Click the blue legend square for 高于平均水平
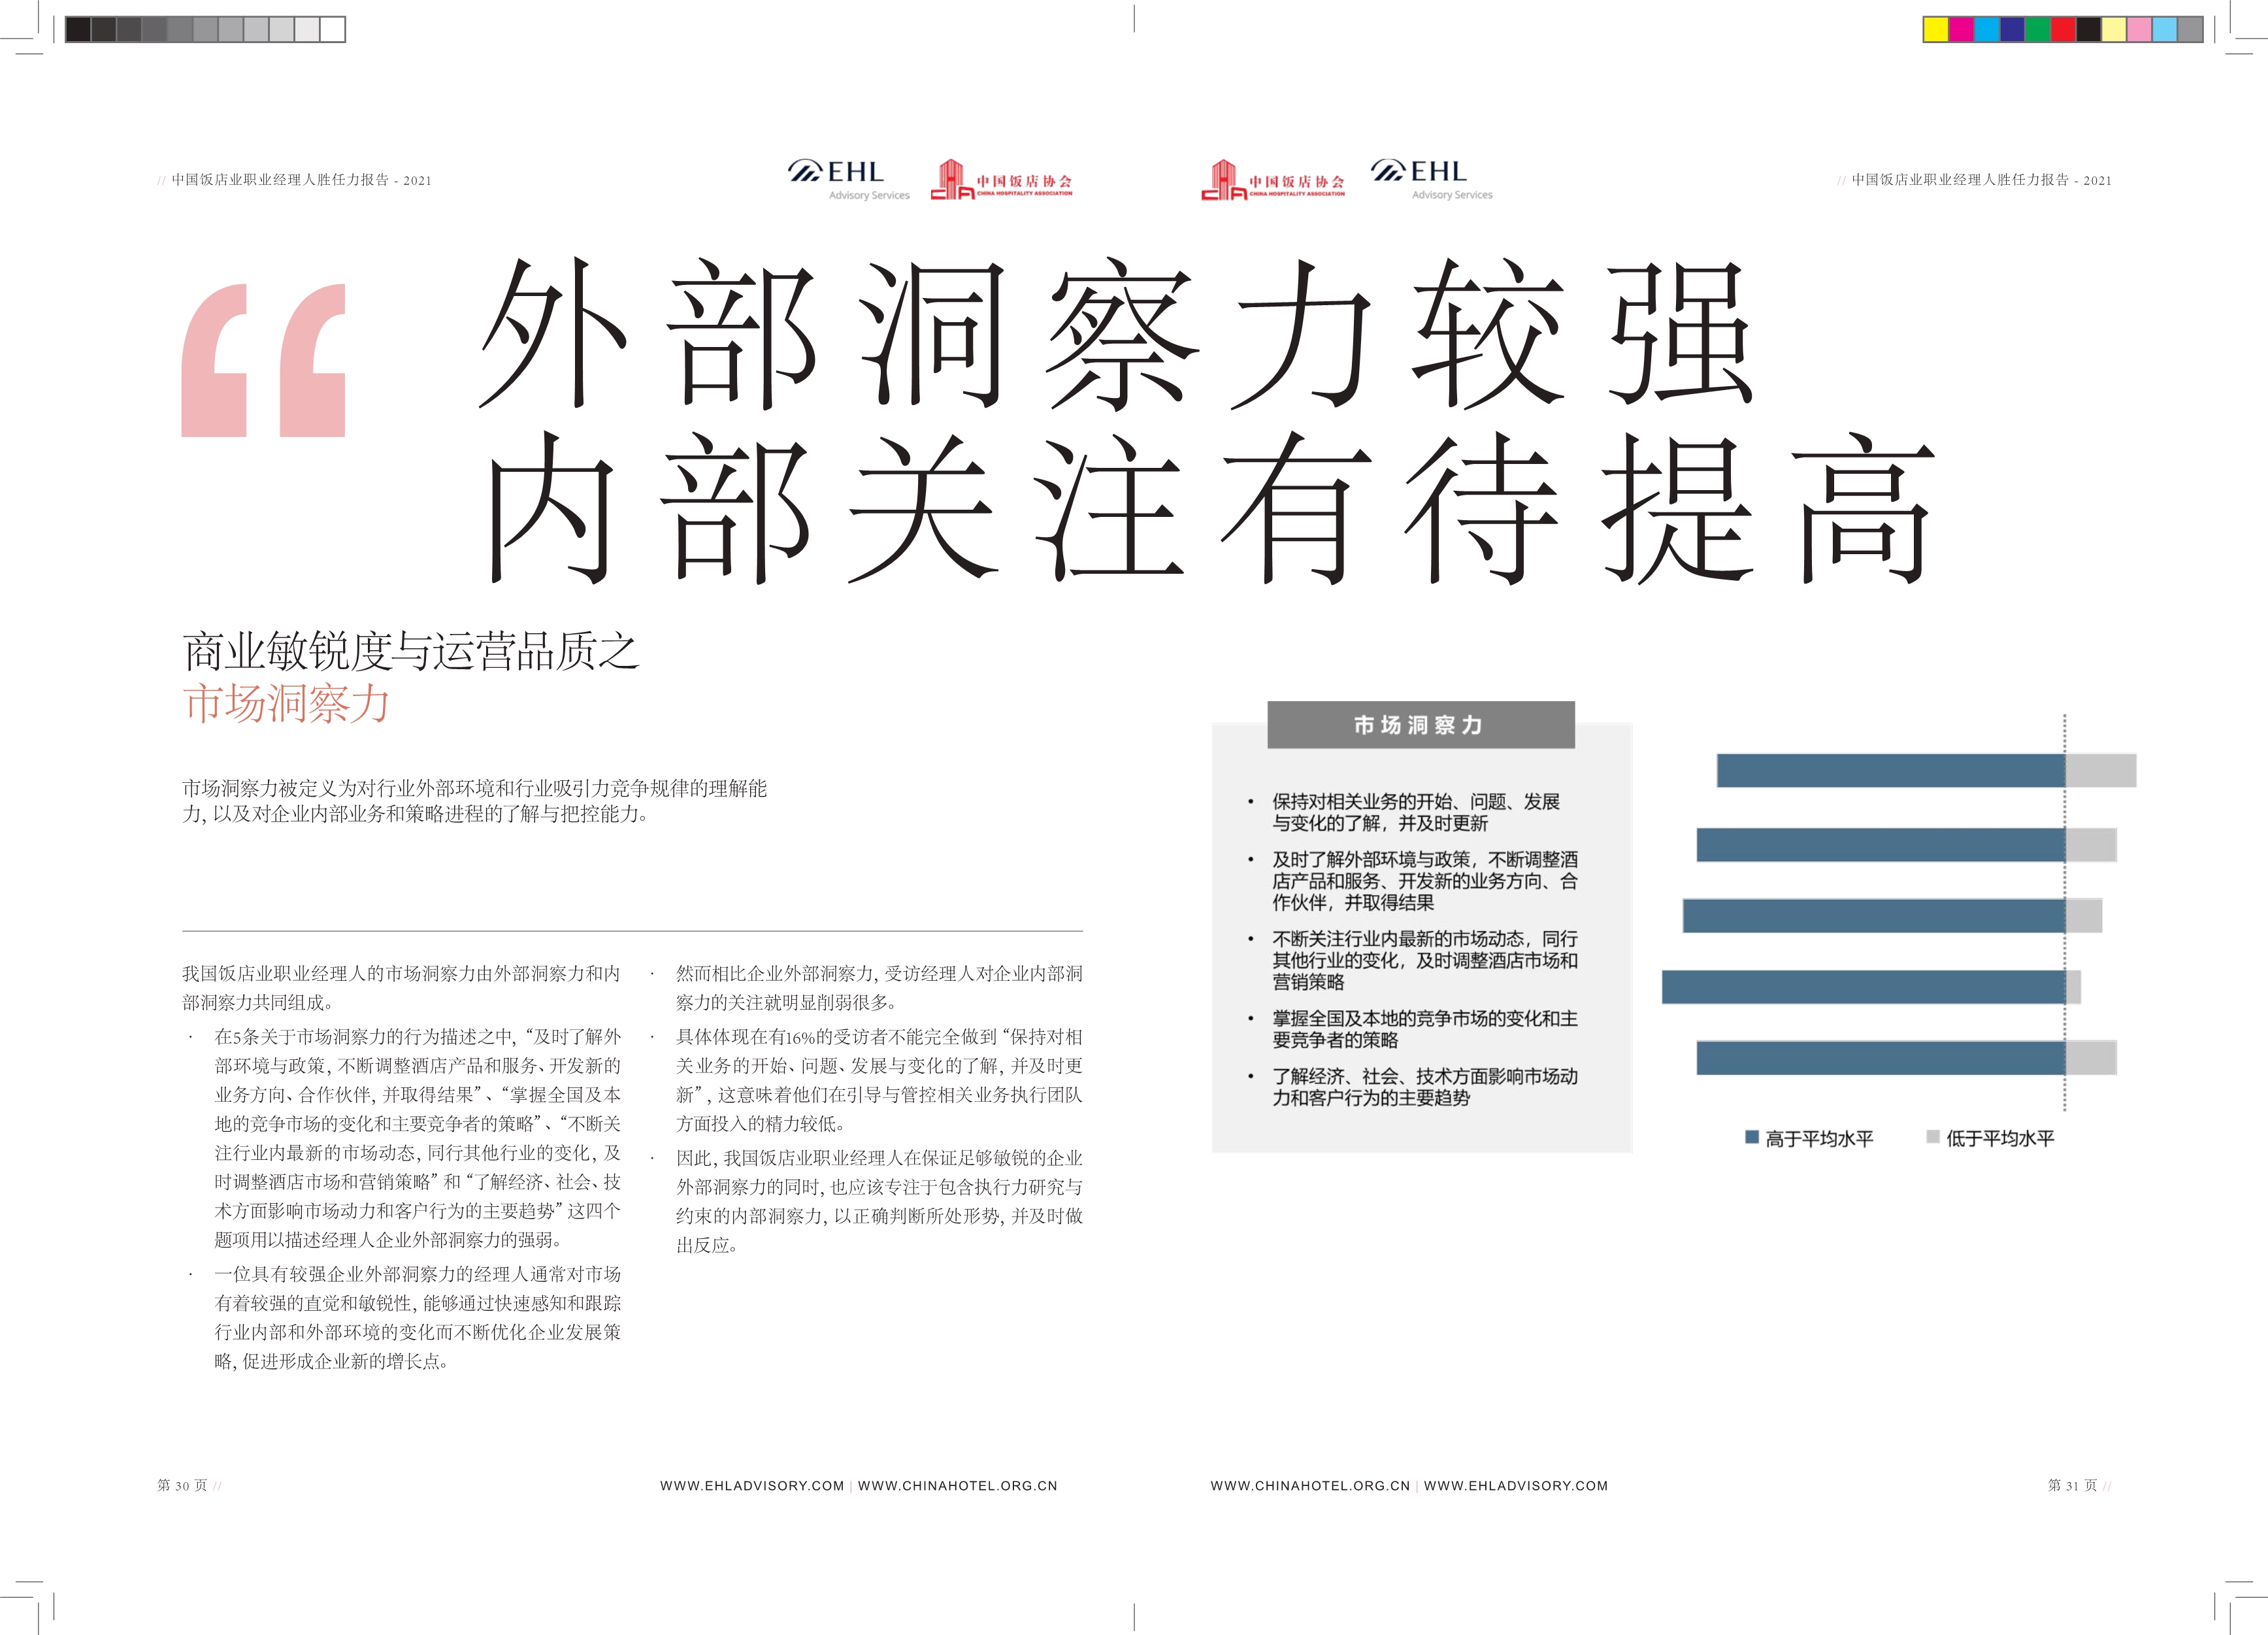2268x1635 pixels. point(1751,1137)
